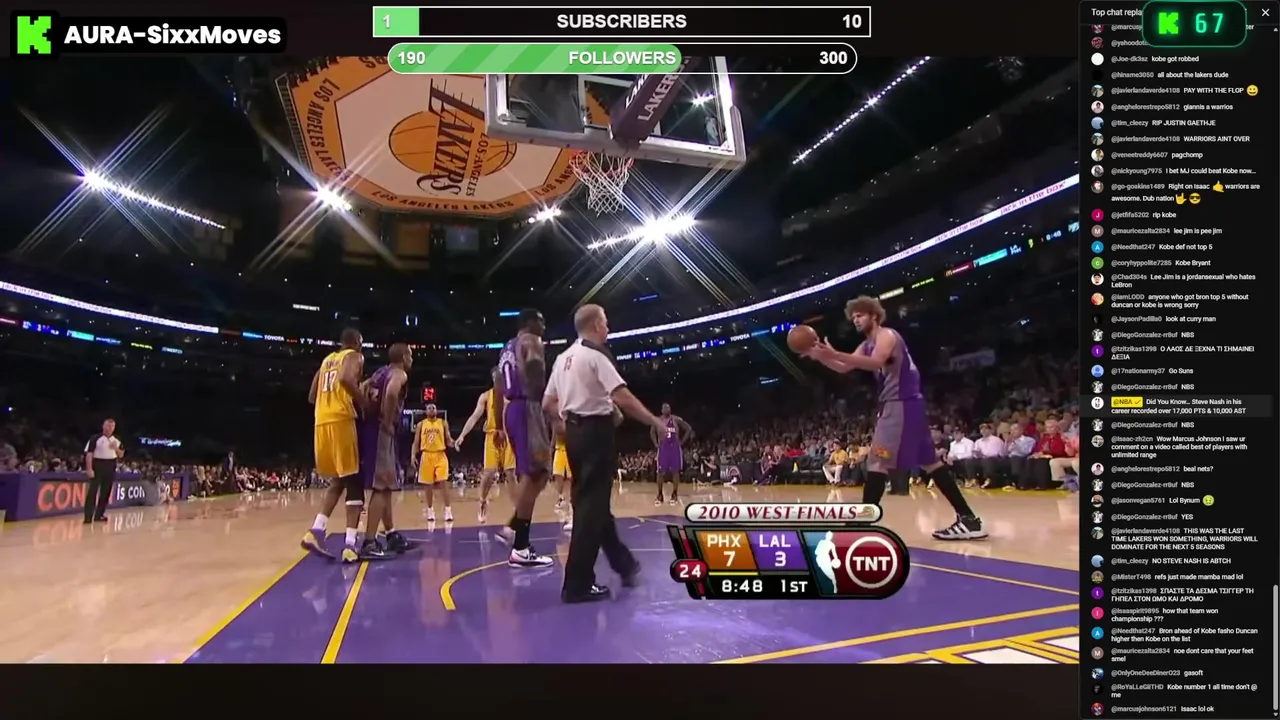Open avatar beside 'giannis a warrios' message

(x=1097, y=107)
